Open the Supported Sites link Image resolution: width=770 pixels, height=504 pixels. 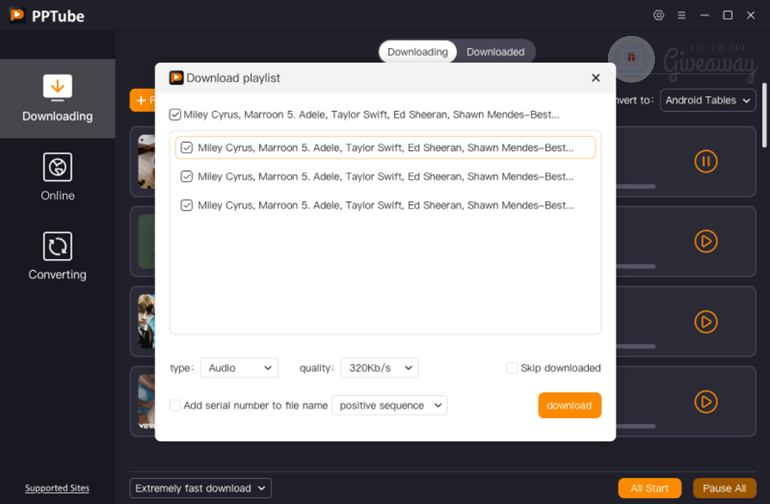57,488
